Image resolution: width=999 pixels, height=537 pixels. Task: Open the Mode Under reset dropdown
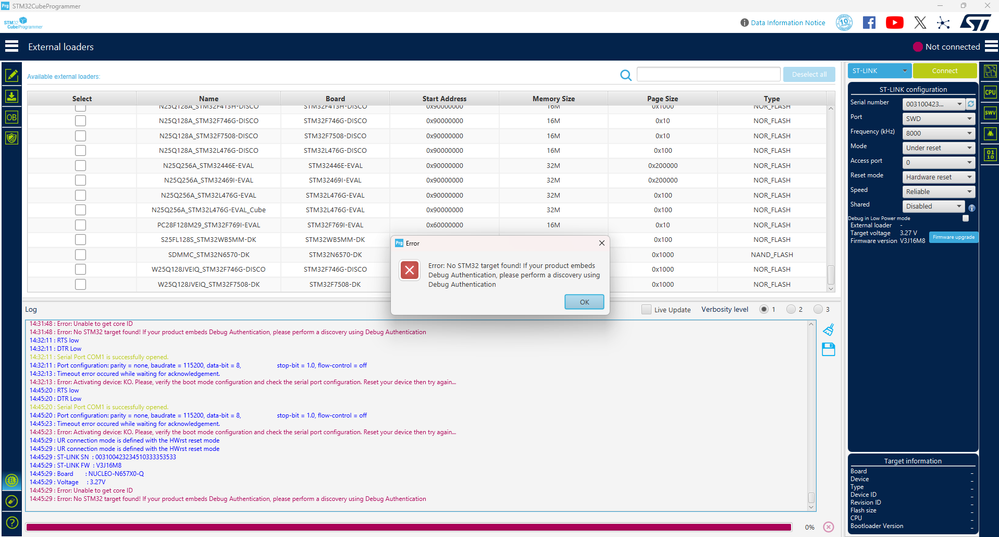938,148
